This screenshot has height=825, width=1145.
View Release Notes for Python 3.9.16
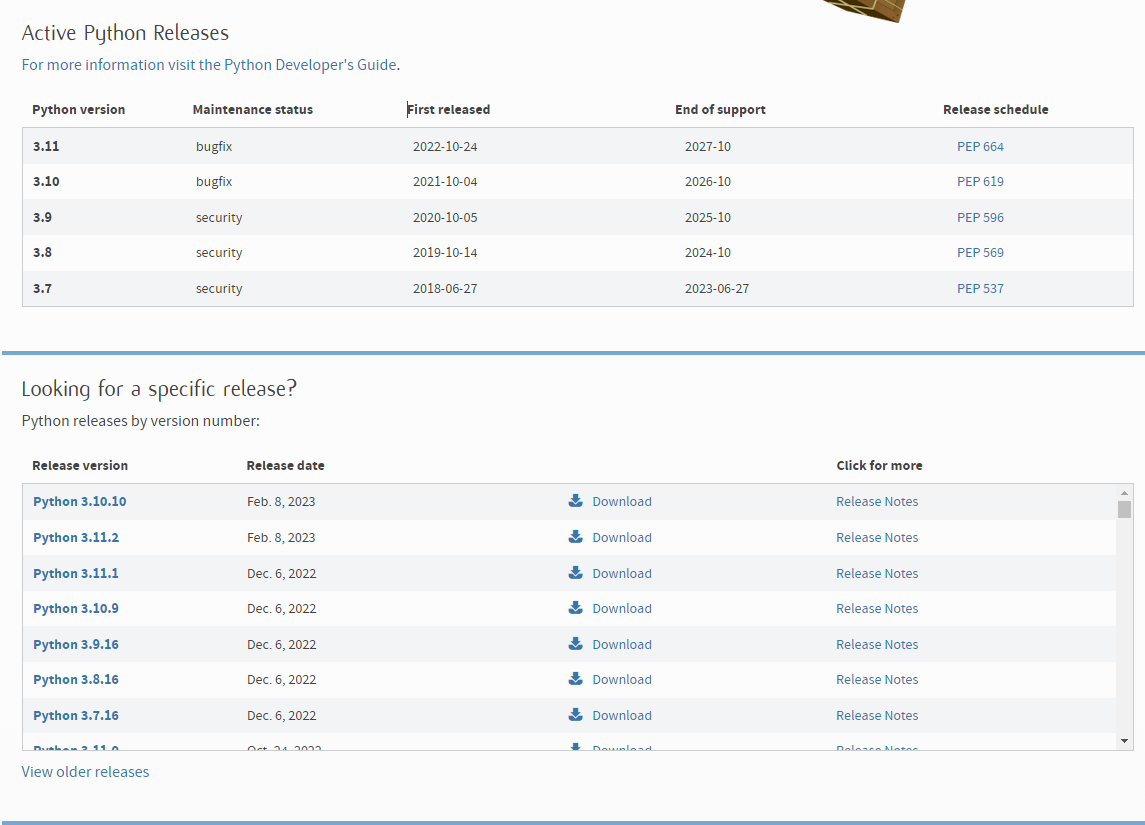877,644
